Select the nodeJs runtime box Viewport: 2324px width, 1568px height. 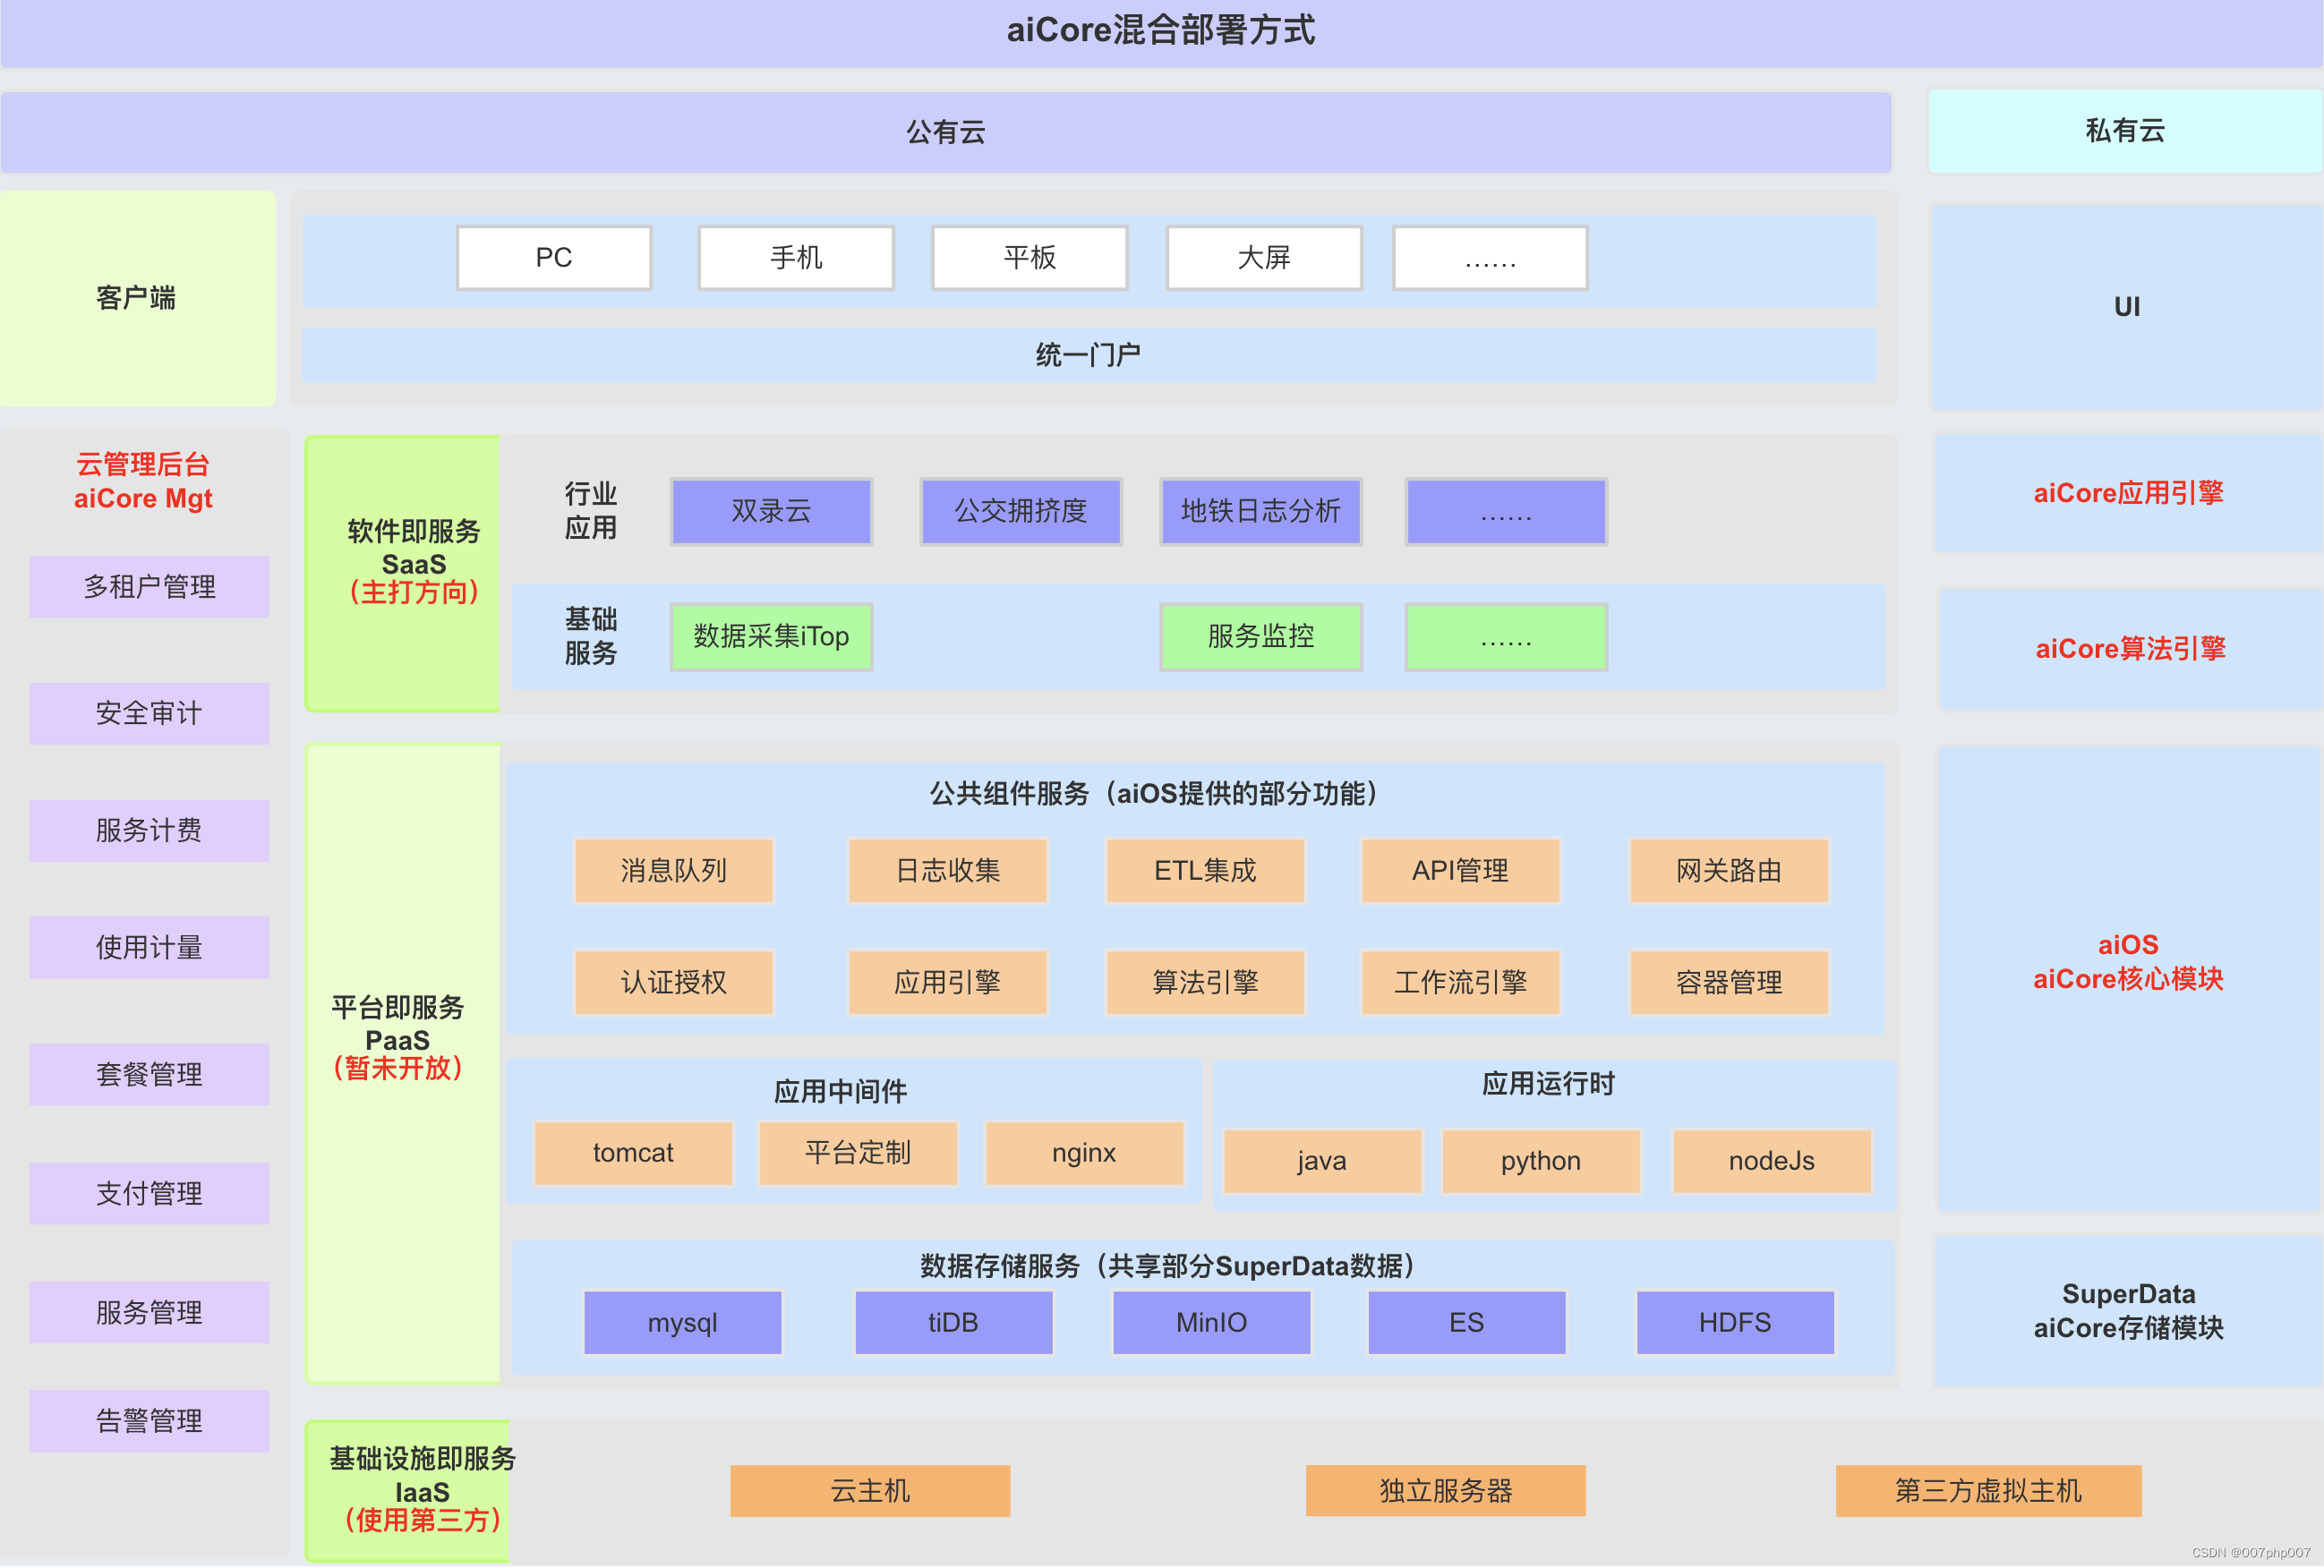1772,1162
